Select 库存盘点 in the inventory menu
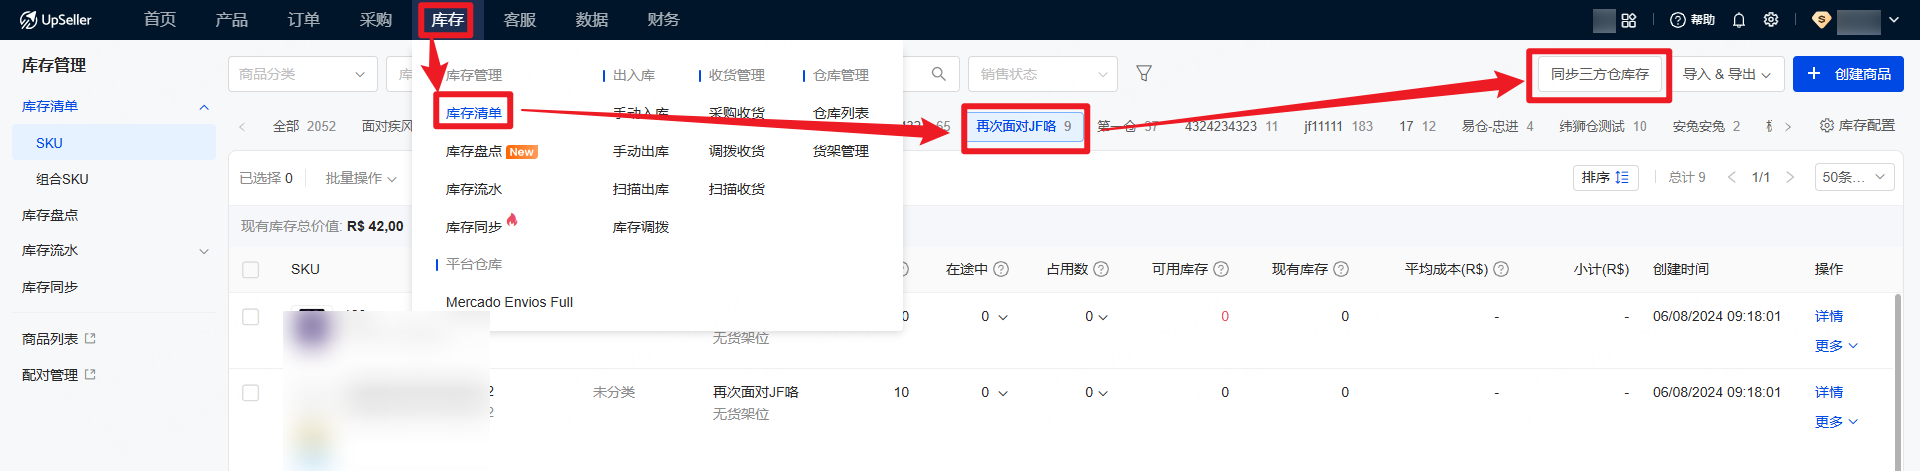Screen dimensions: 1920x471 pos(474,151)
